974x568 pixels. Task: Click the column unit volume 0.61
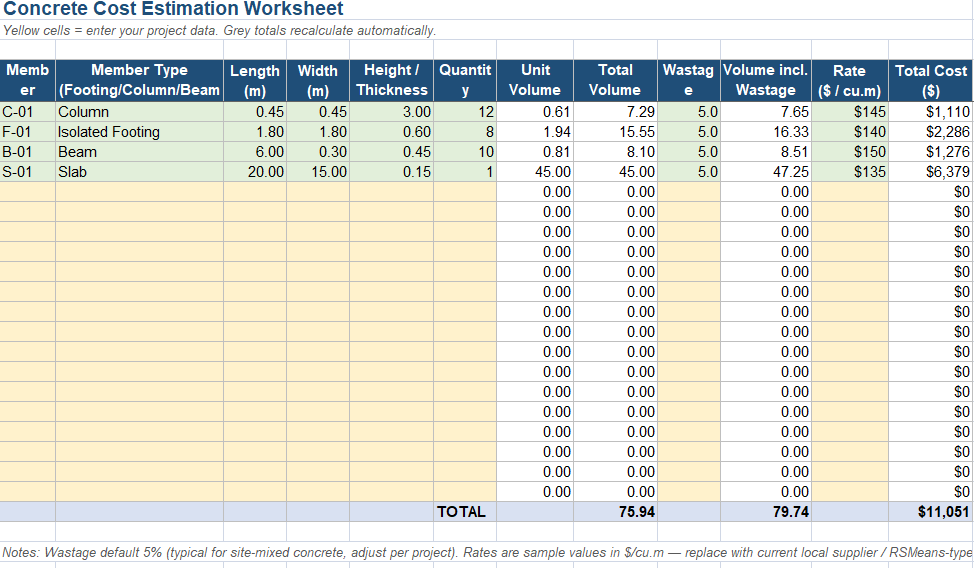[x=535, y=112]
